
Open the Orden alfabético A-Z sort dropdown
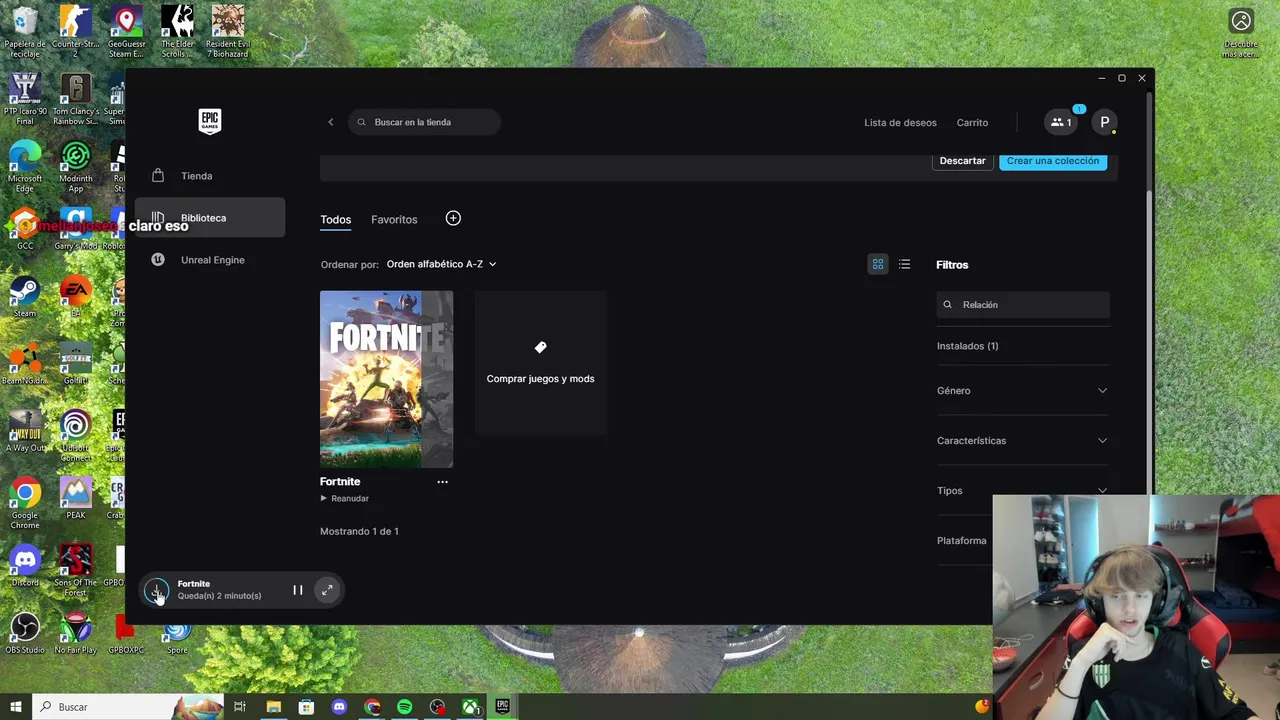pyautogui.click(x=441, y=264)
